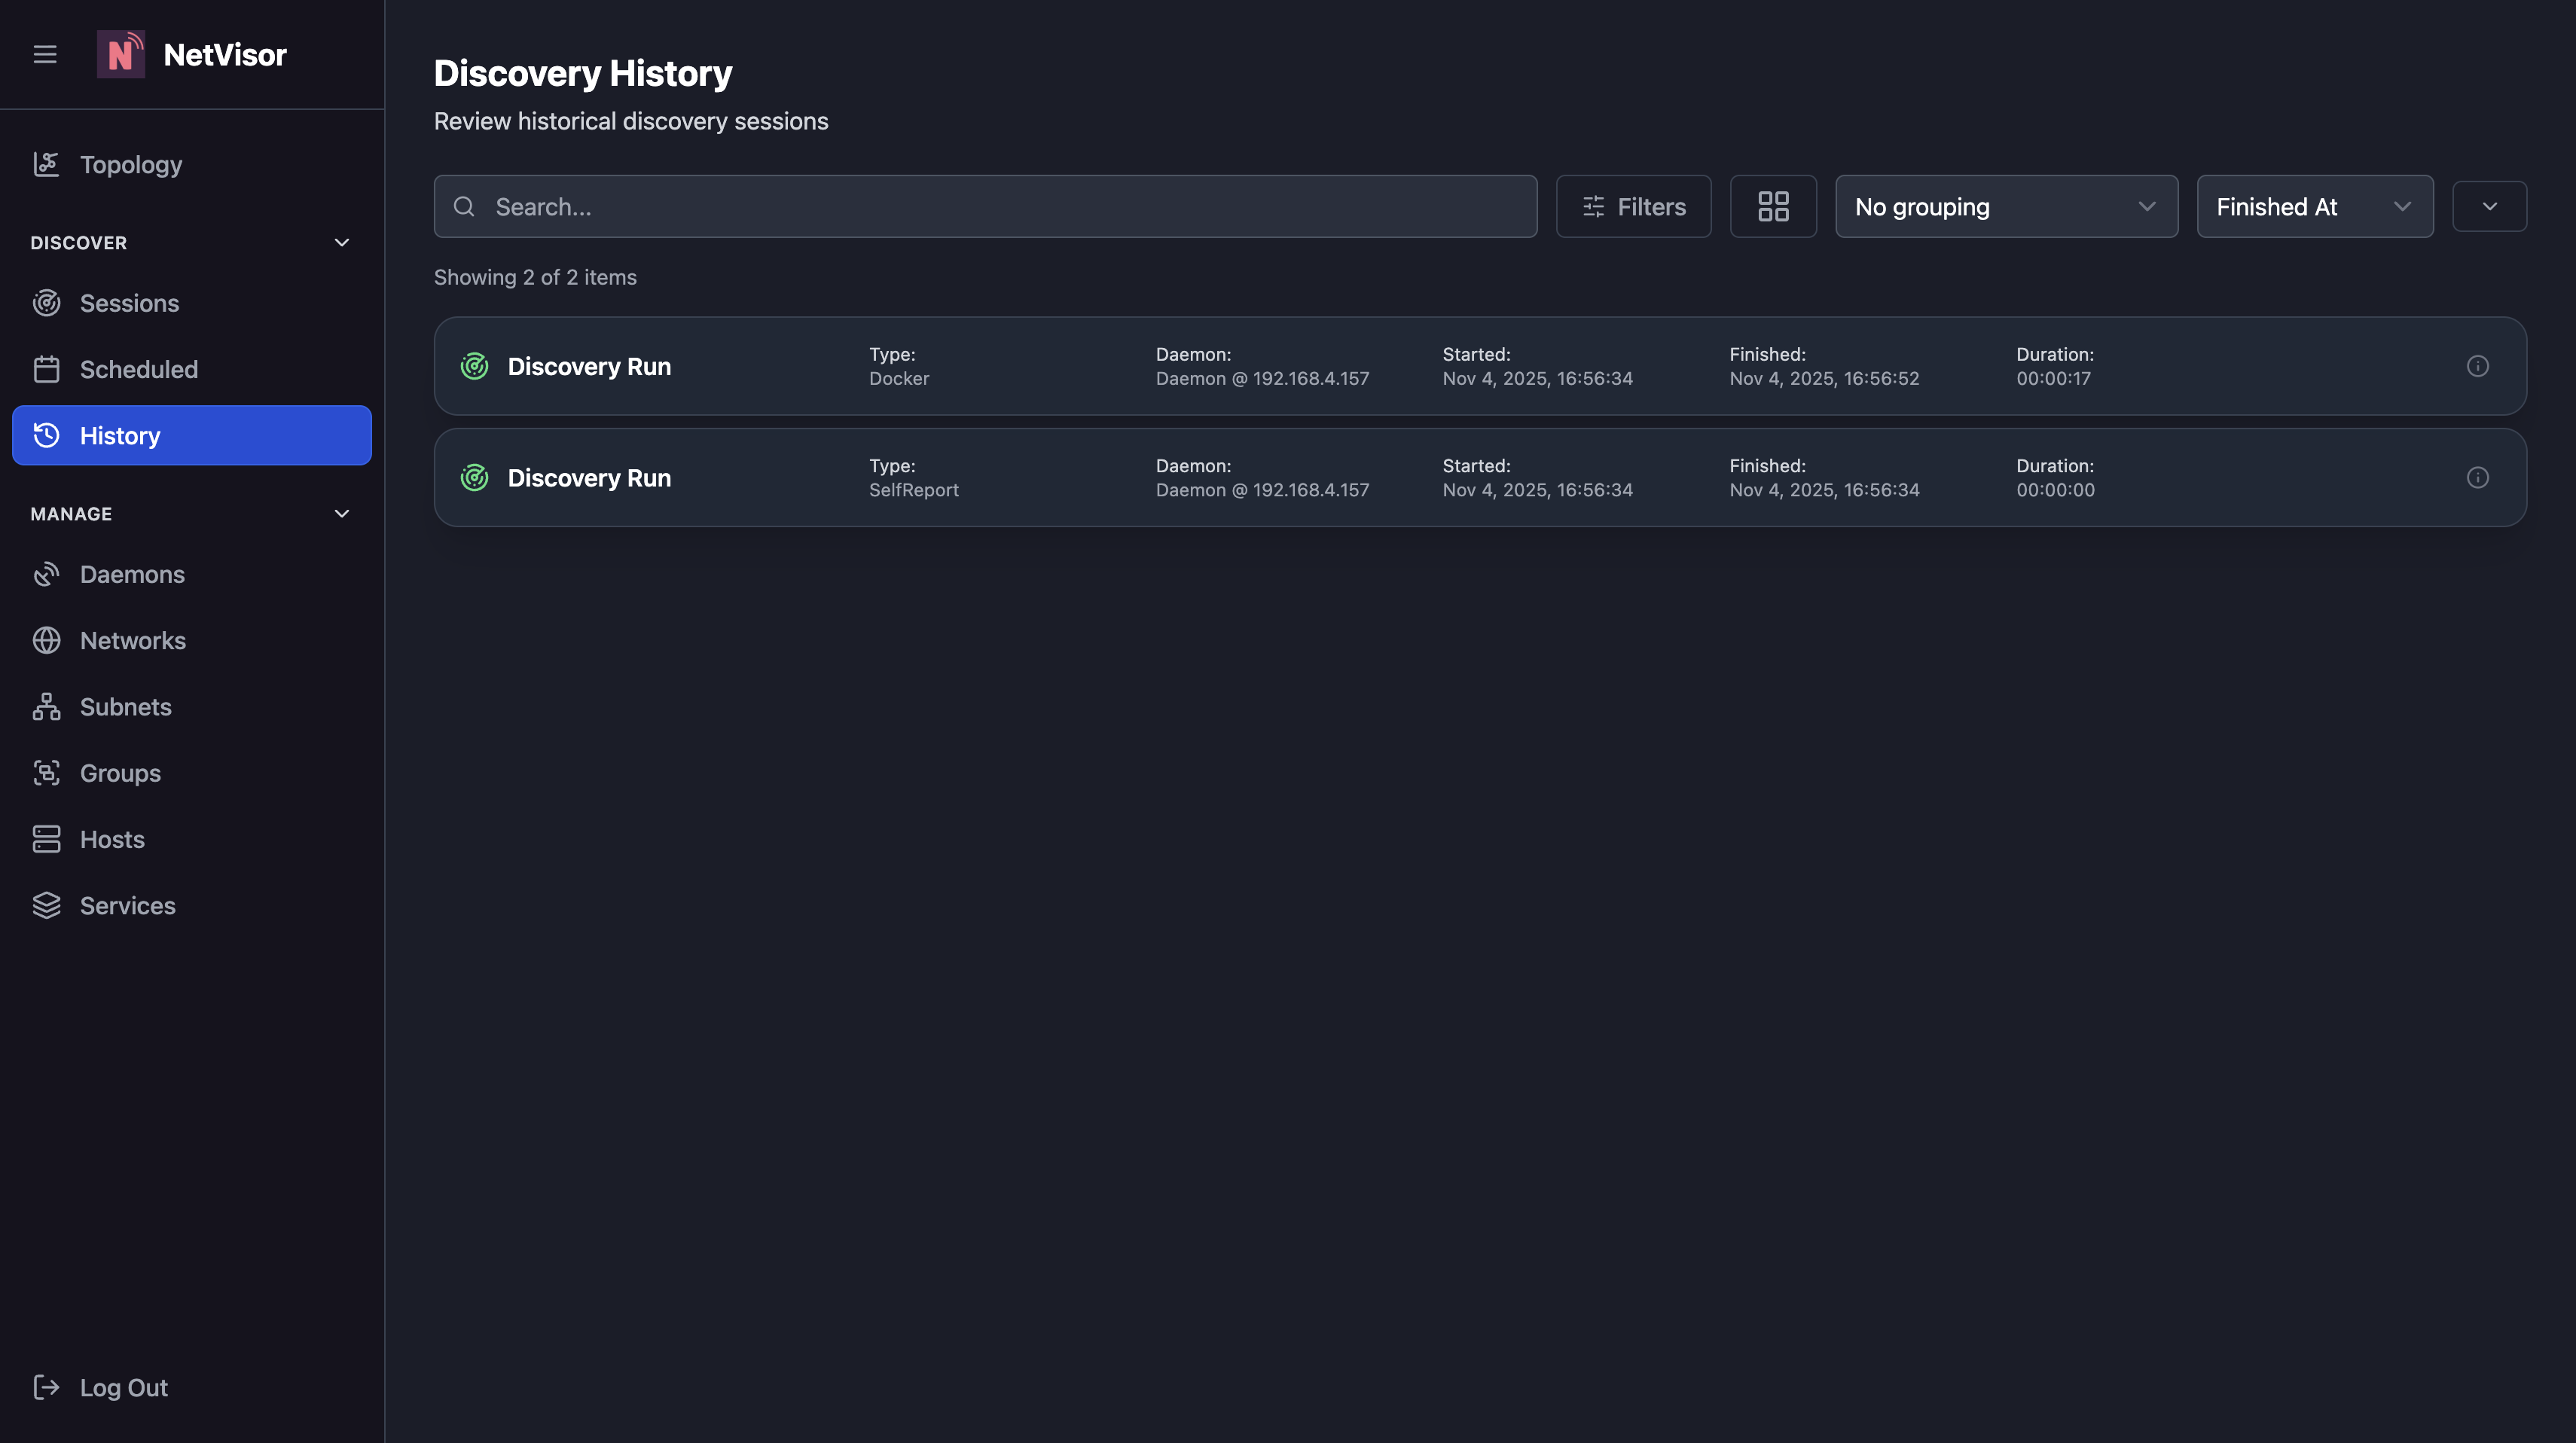2576x1443 pixels.
Task: Navigate to Groups
Action: (x=192, y=773)
